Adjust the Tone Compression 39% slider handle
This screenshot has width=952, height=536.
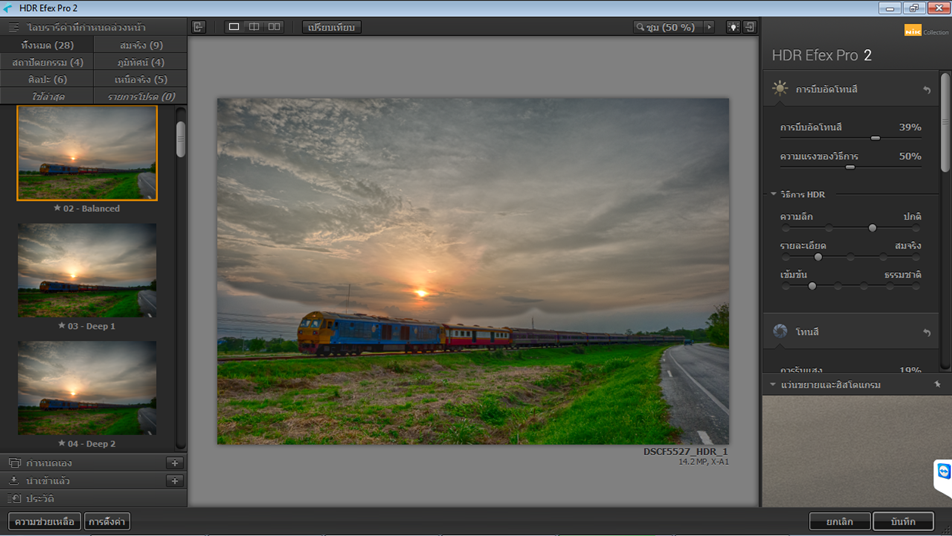[x=875, y=138]
